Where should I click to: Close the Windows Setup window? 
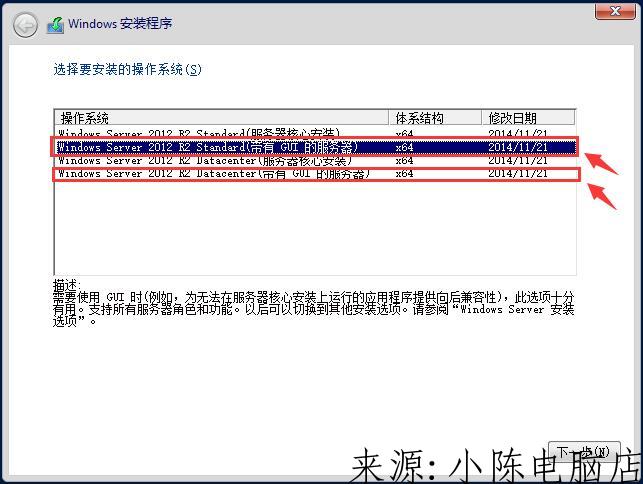pyautogui.click(x=615, y=11)
